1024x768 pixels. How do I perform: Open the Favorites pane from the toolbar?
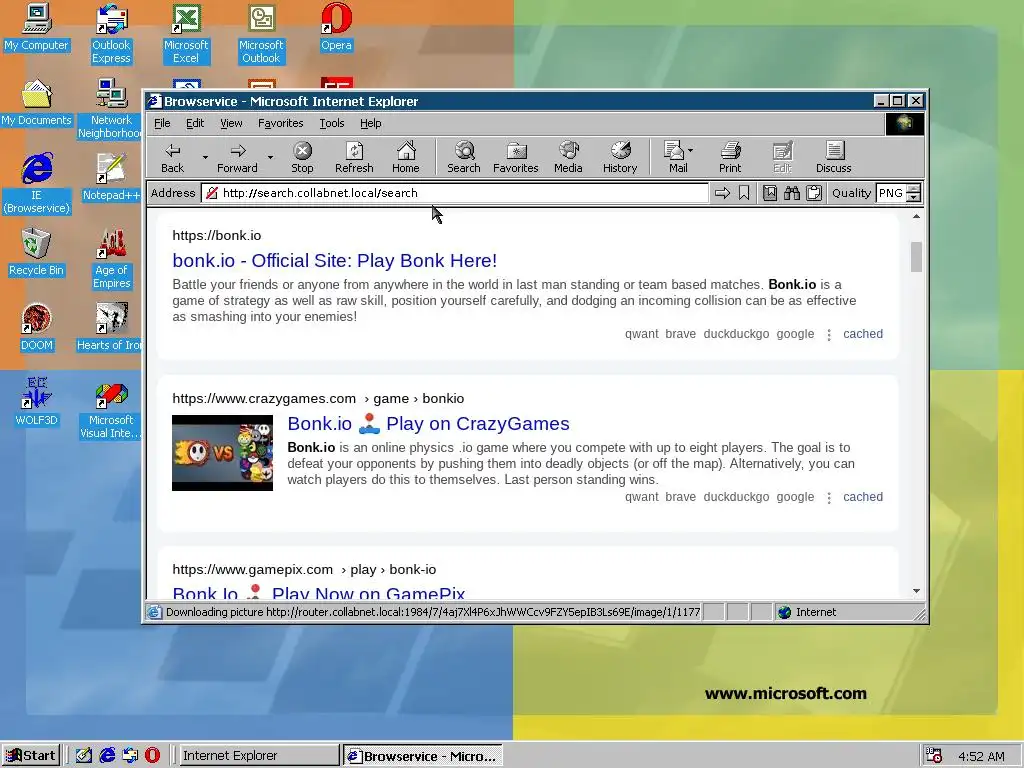516,158
